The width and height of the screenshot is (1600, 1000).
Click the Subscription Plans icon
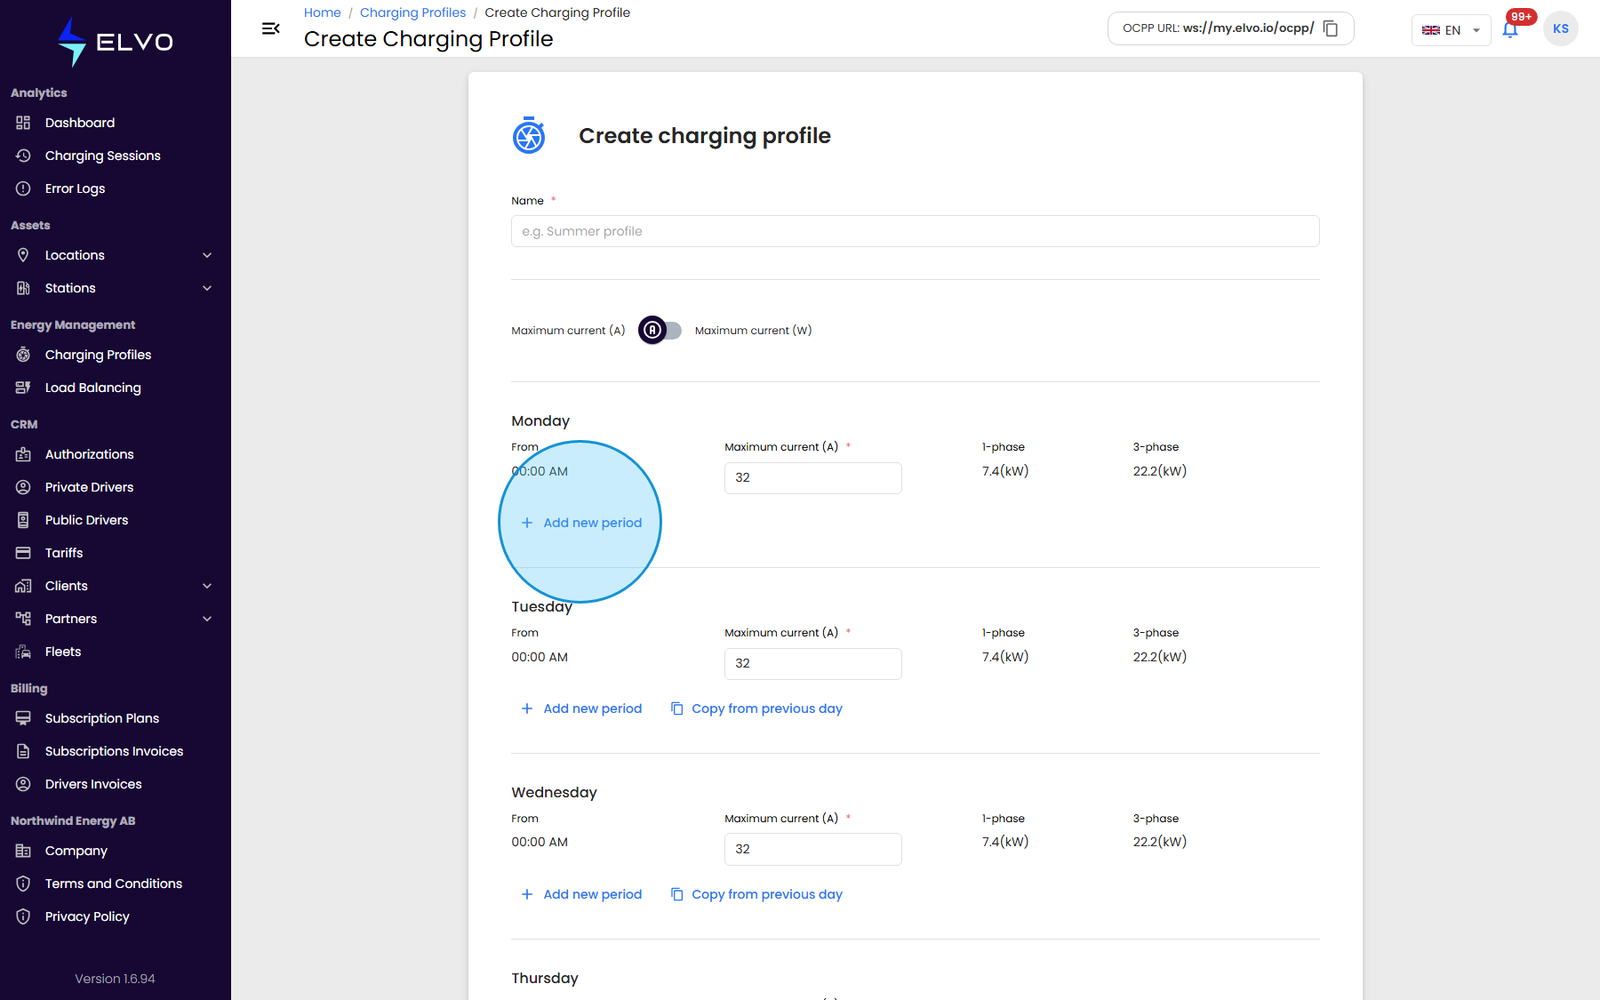coord(23,718)
